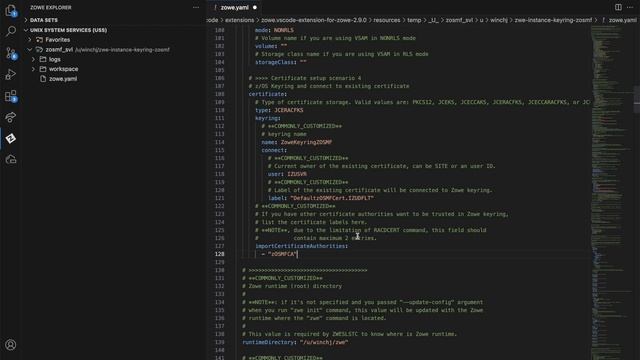640x360 pixels.
Task: Open the Source Control view
Action: coord(11,53)
